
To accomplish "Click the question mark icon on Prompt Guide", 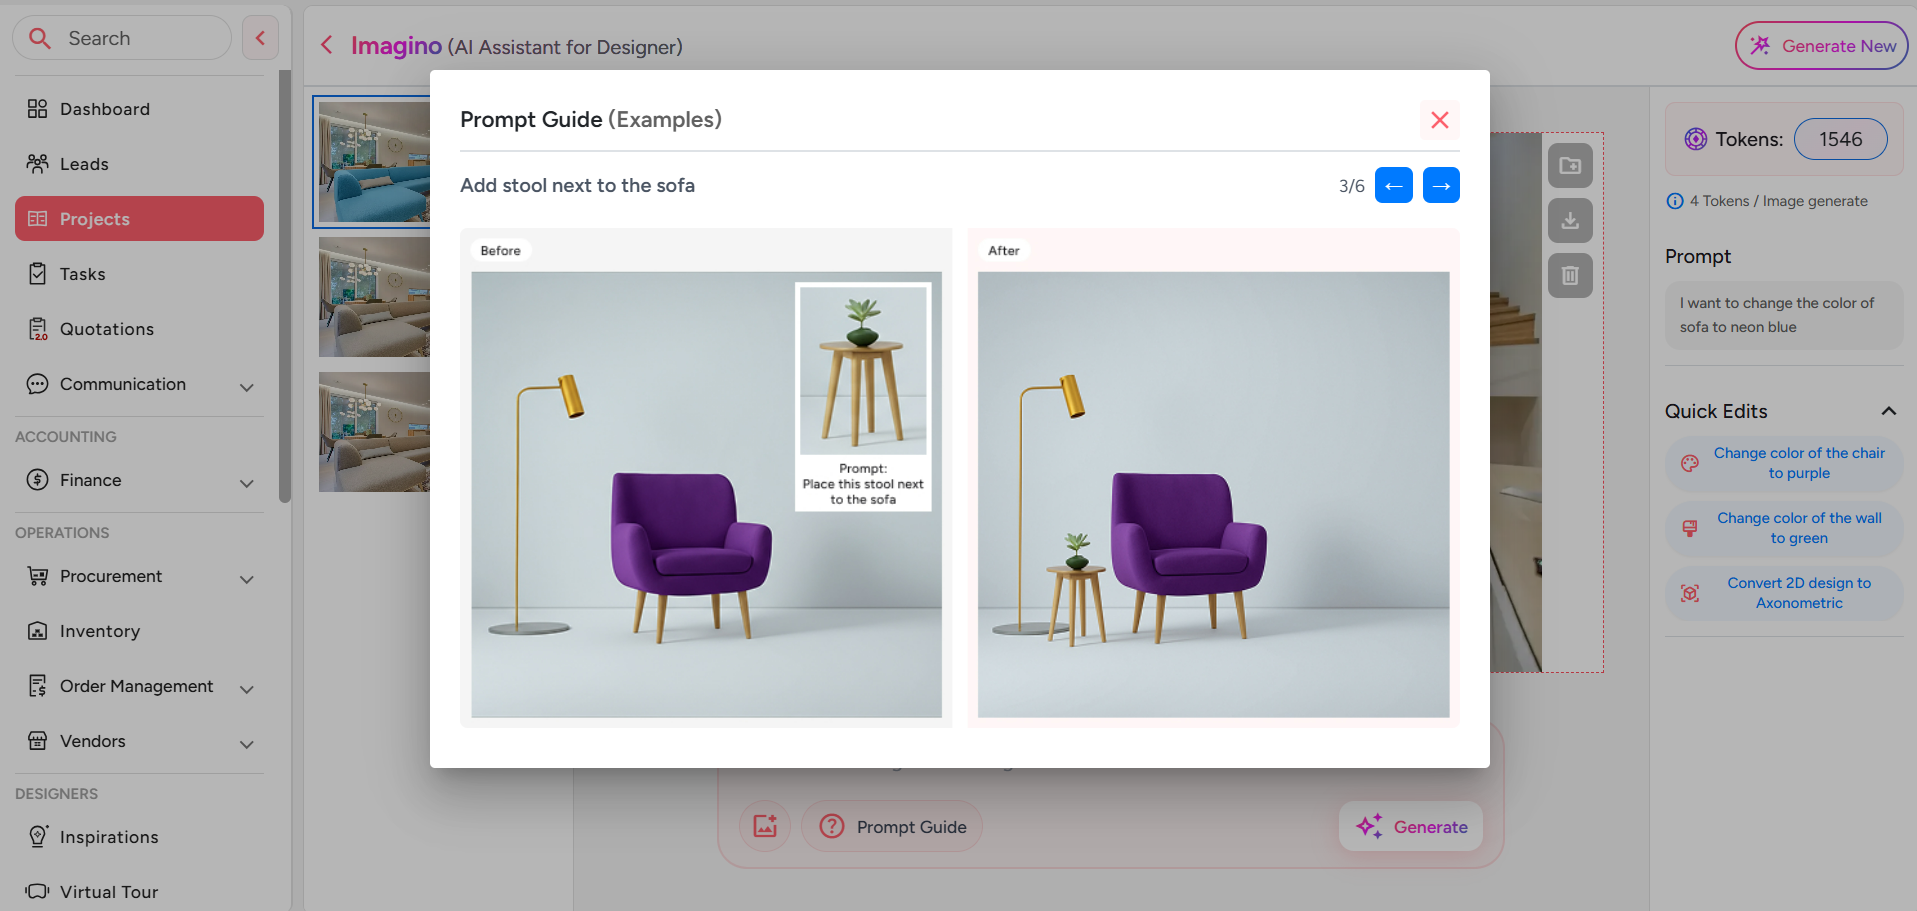I will point(831,826).
